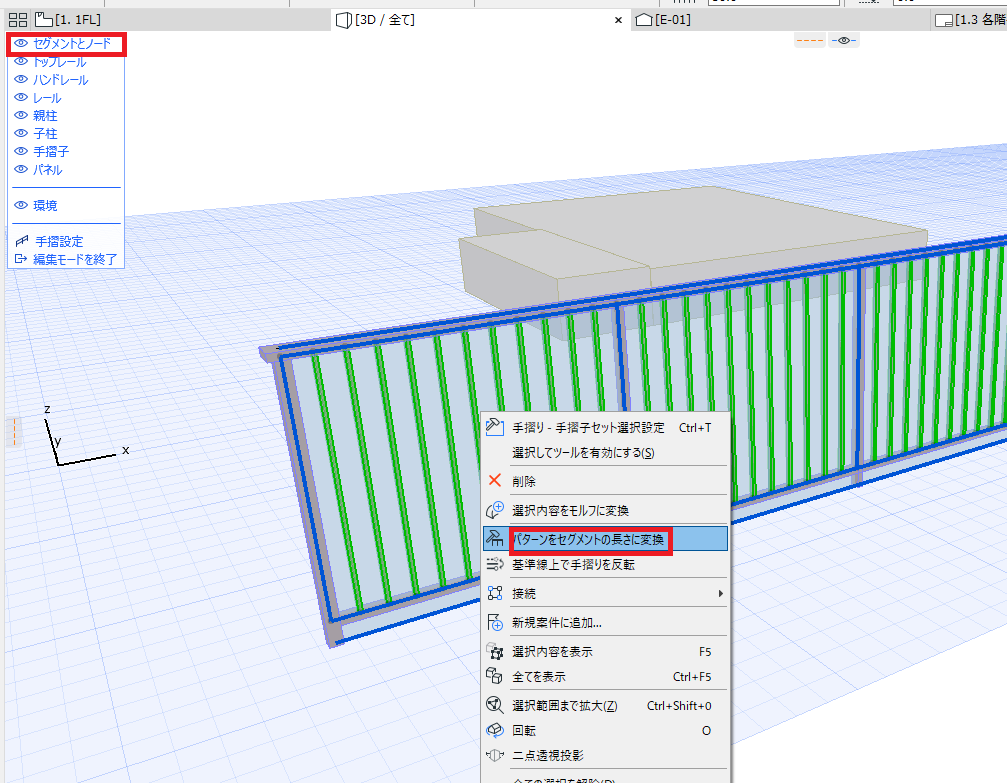The width and height of the screenshot is (1007, 783).
Task: Toggle visibility of 親柱 posts
Action: pyautogui.click(x=21, y=115)
